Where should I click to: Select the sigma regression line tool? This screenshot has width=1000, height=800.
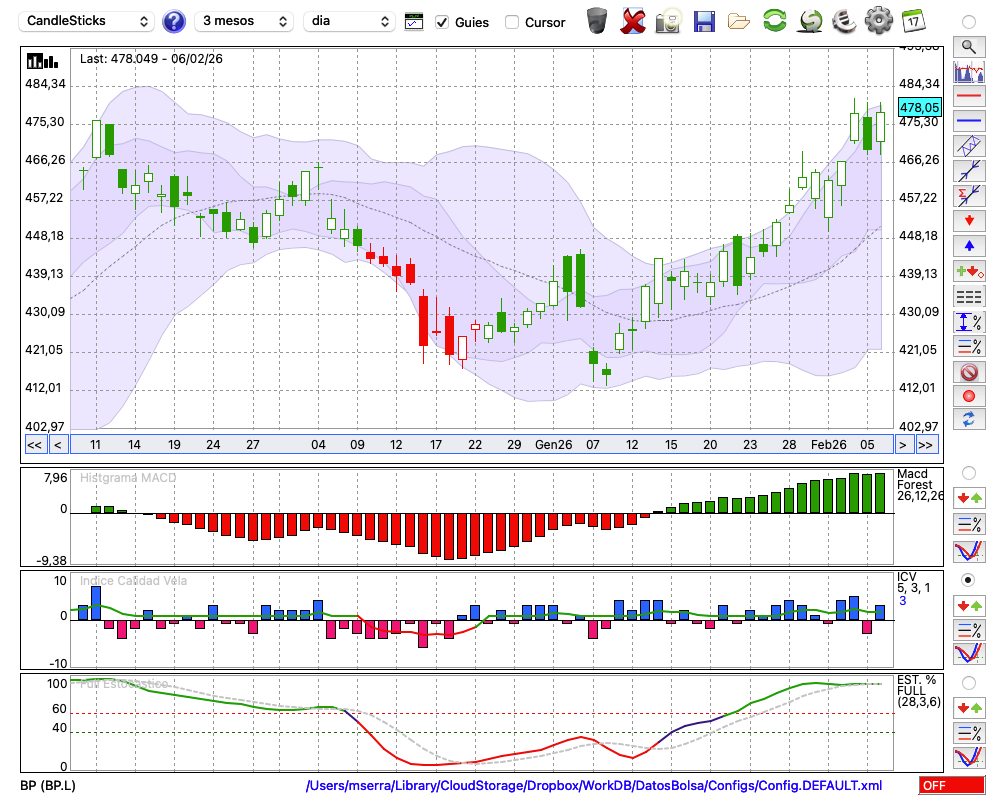[x=969, y=196]
